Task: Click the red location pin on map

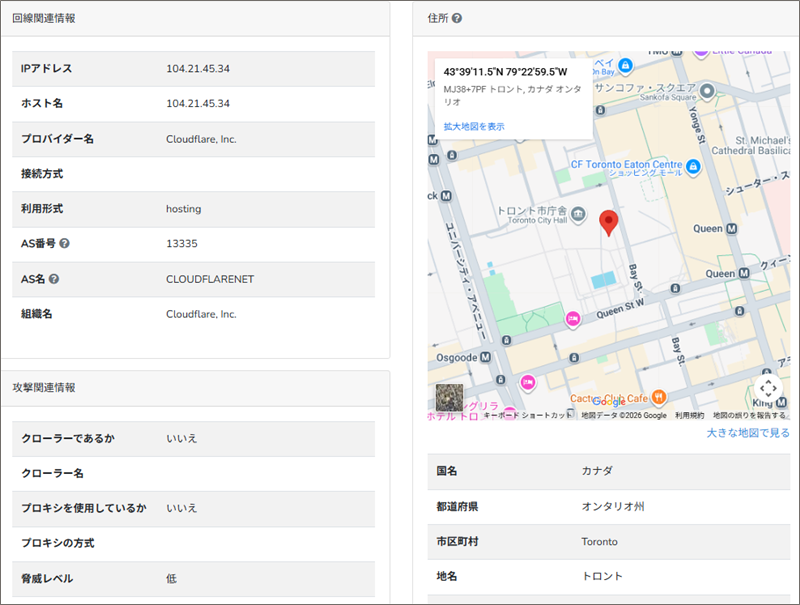Action: coord(608,222)
